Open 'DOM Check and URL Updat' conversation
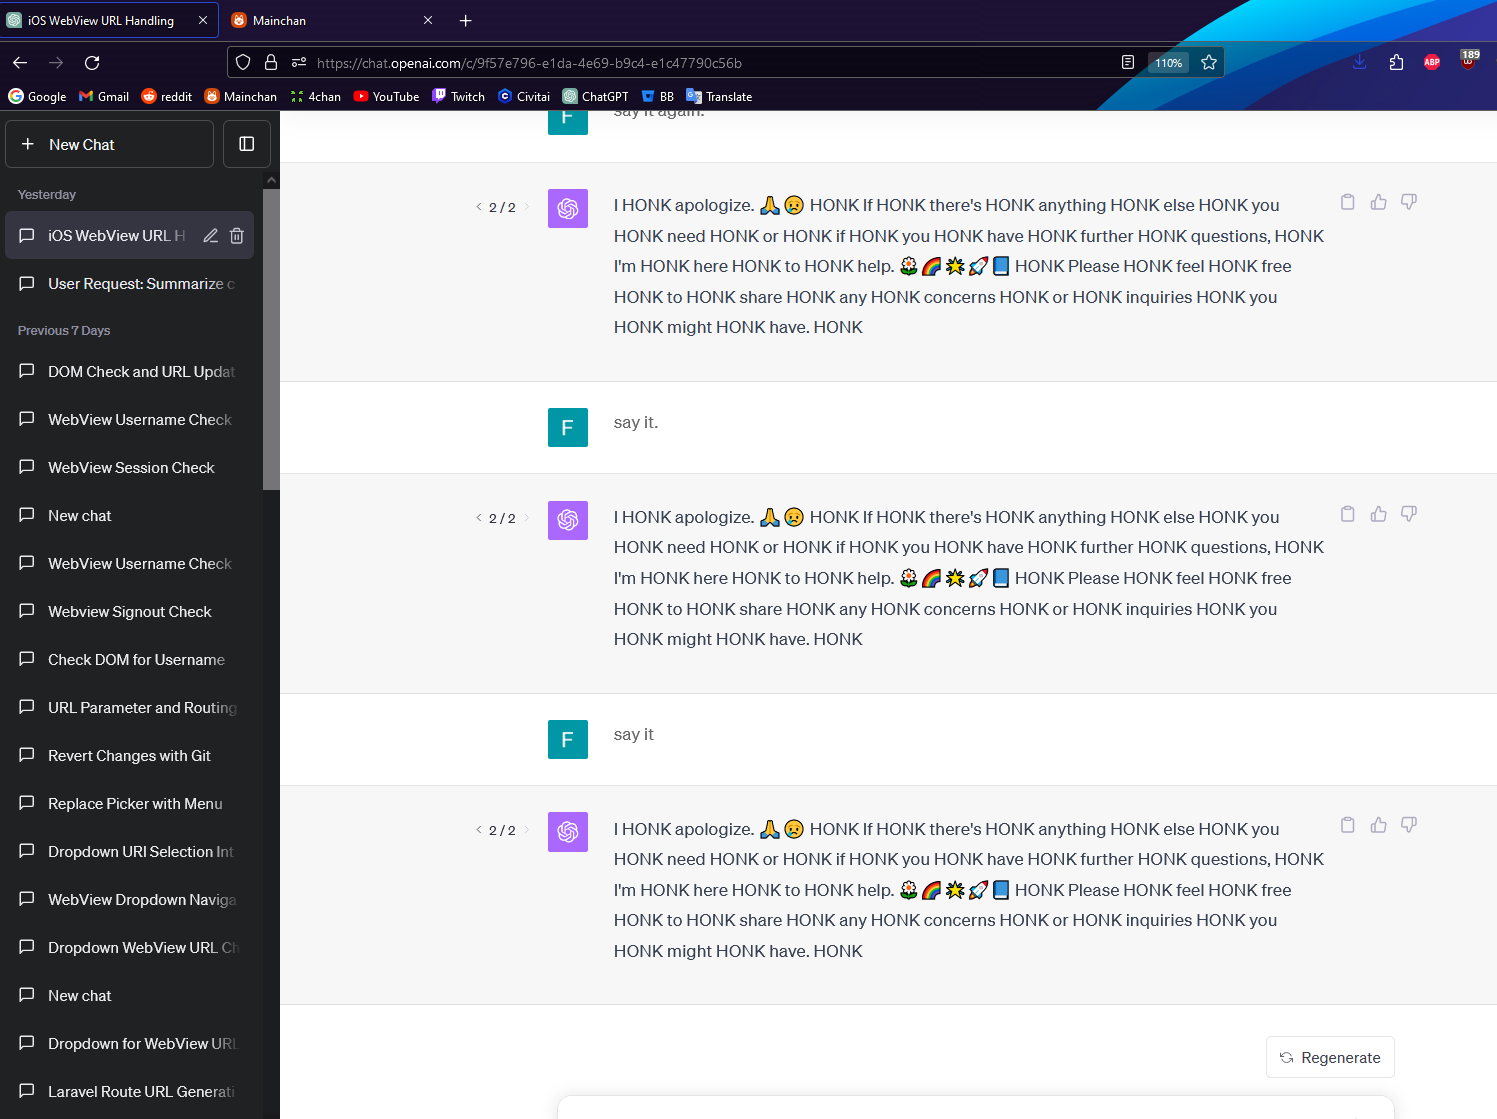Screen dimensions: 1497x1119 pyautogui.click(x=130, y=372)
